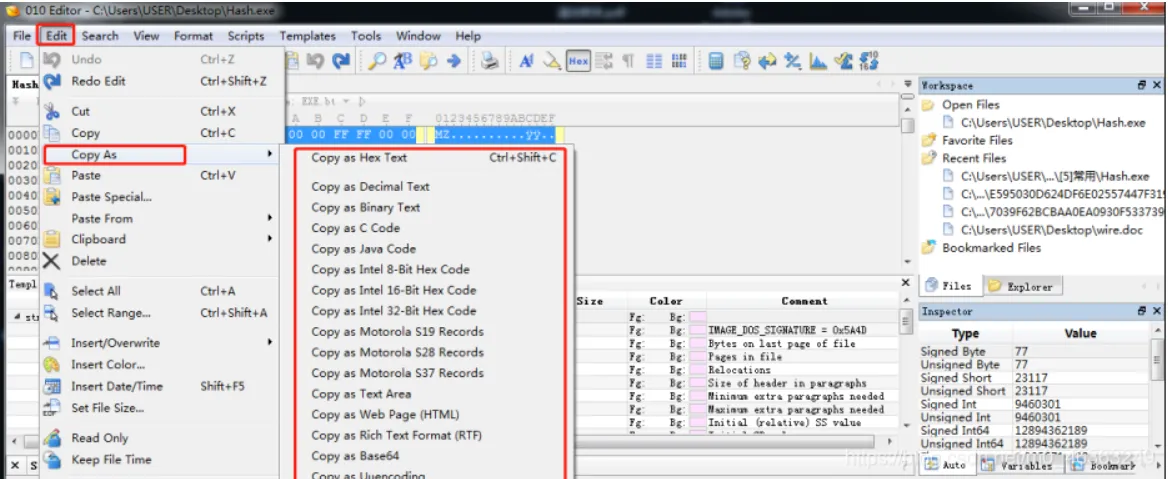Click the Convert arrows toolbar icon

[x=767, y=62]
